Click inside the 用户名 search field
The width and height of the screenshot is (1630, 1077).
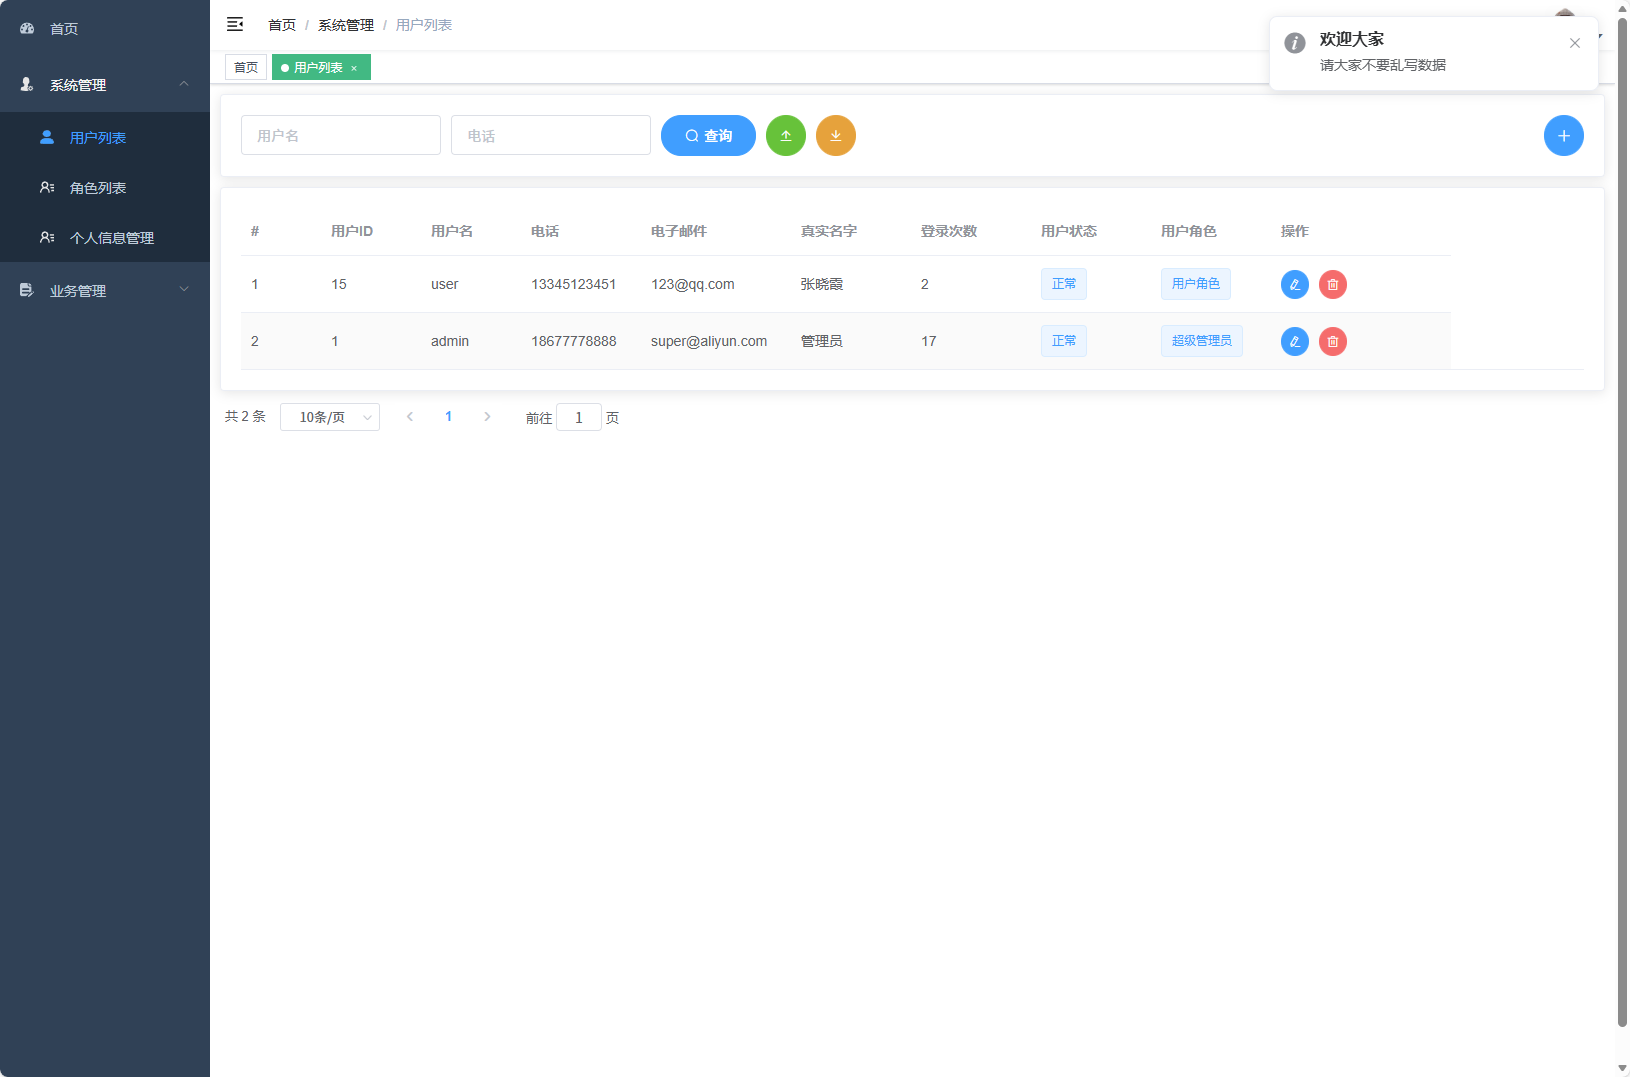click(x=340, y=135)
